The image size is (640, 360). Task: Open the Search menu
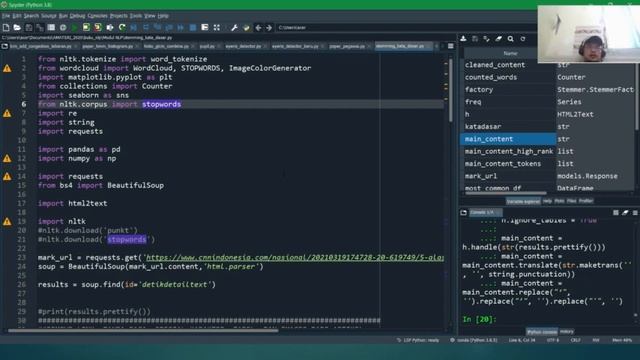(x=31, y=16)
